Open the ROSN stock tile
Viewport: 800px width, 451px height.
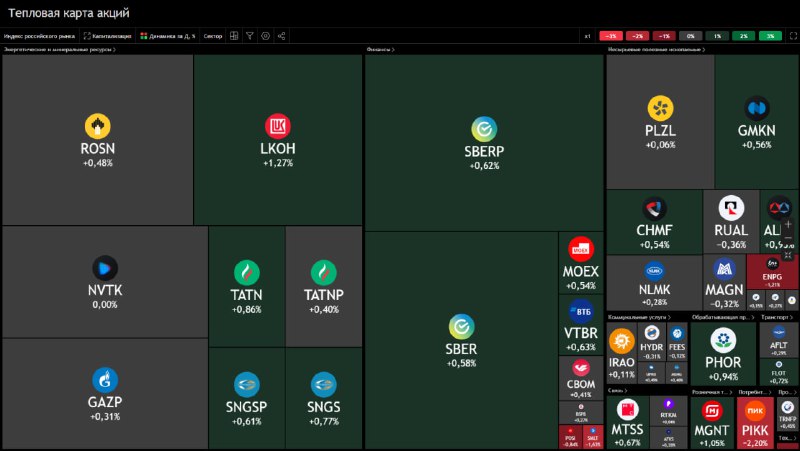[x=97, y=140]
